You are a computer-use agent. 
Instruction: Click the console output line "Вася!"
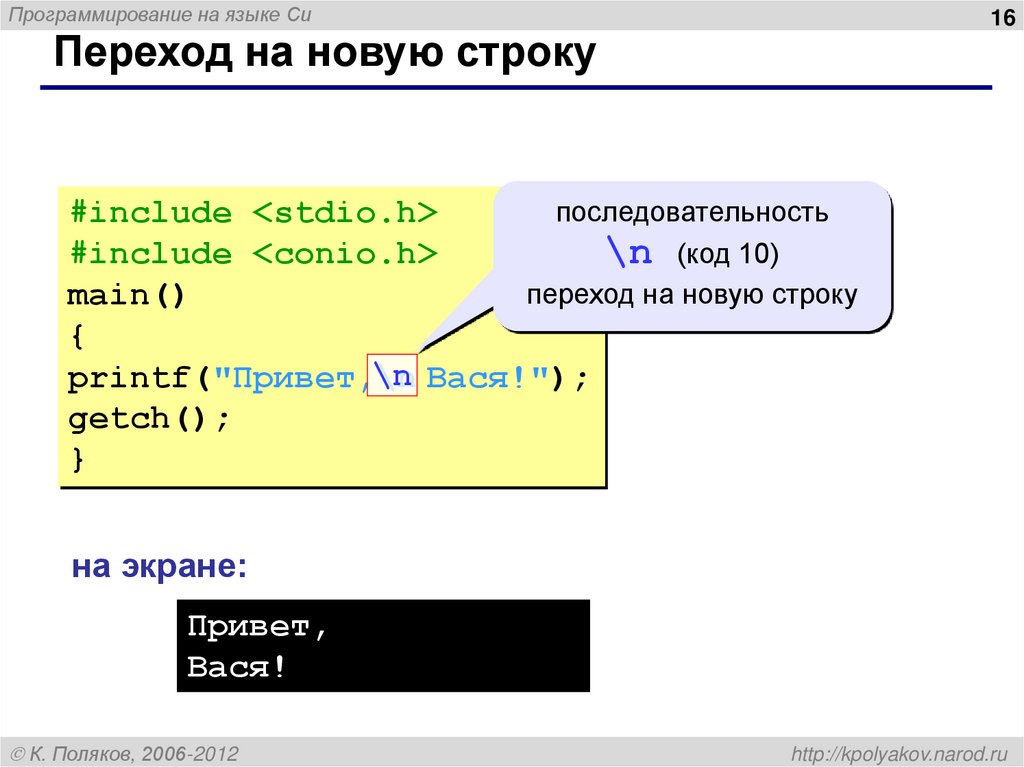click(236, 667)
